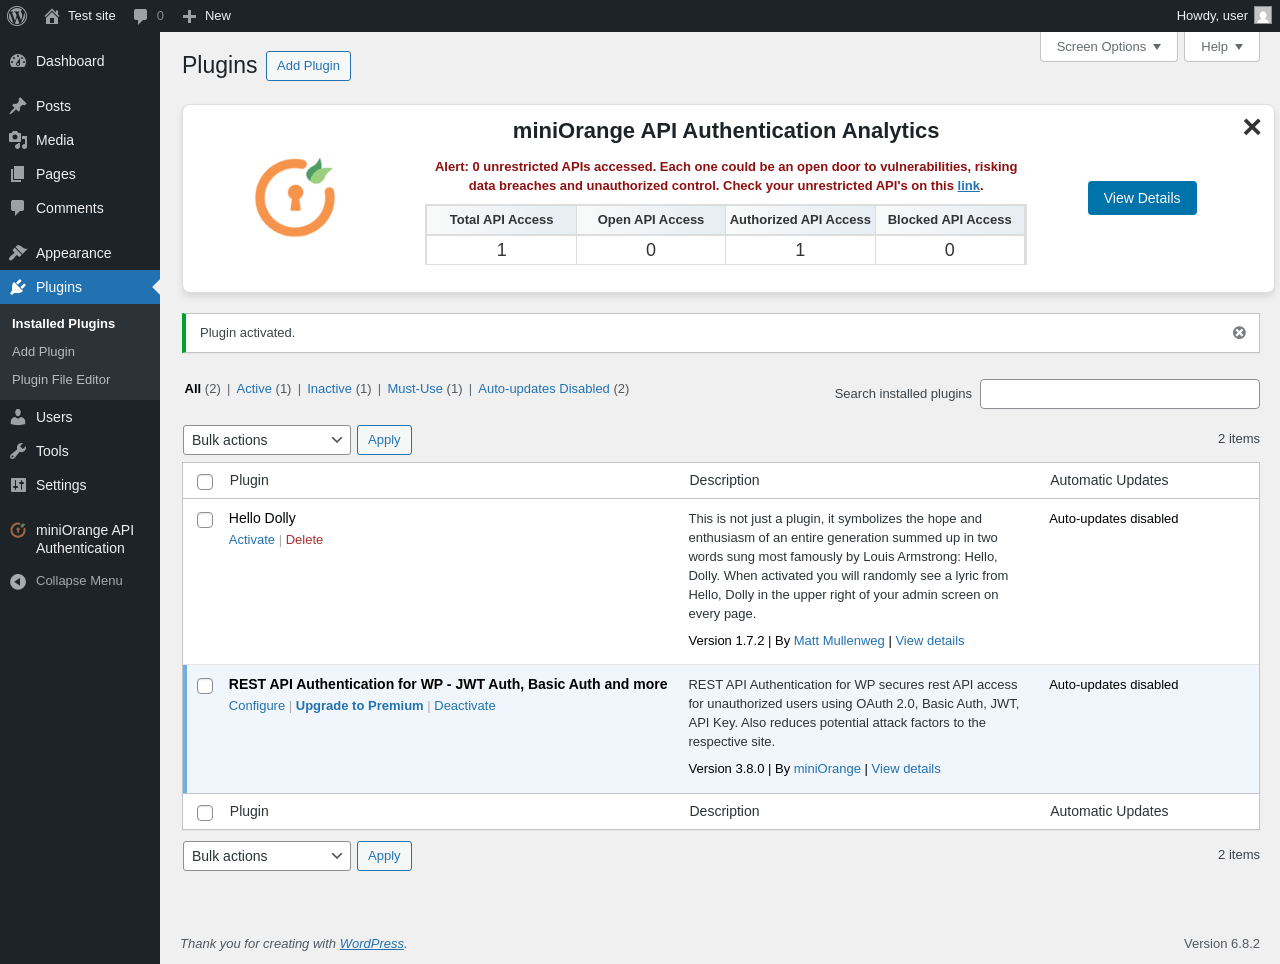Viewport: 1280px width, 964px height.
Task: Filter plugins by Must-Use
Action: tap(415, 389)
